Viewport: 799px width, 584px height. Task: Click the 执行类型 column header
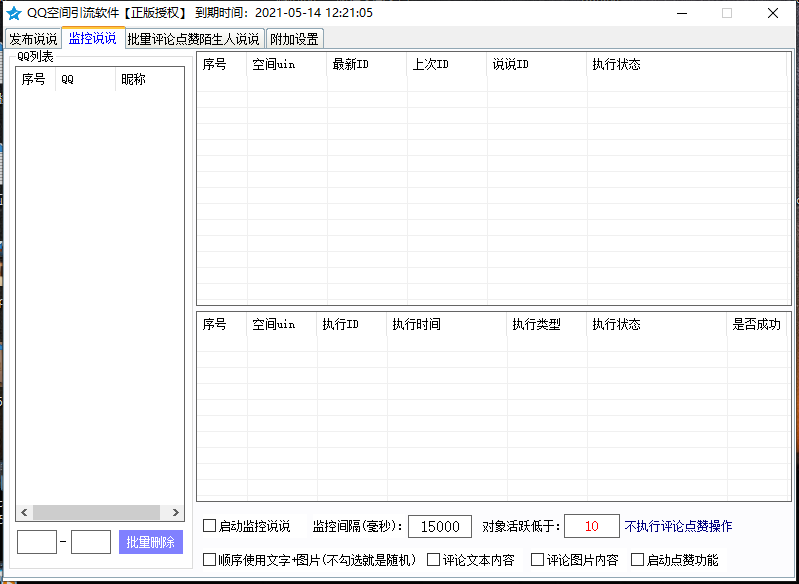pyautogui.click(x=547, y=324)
